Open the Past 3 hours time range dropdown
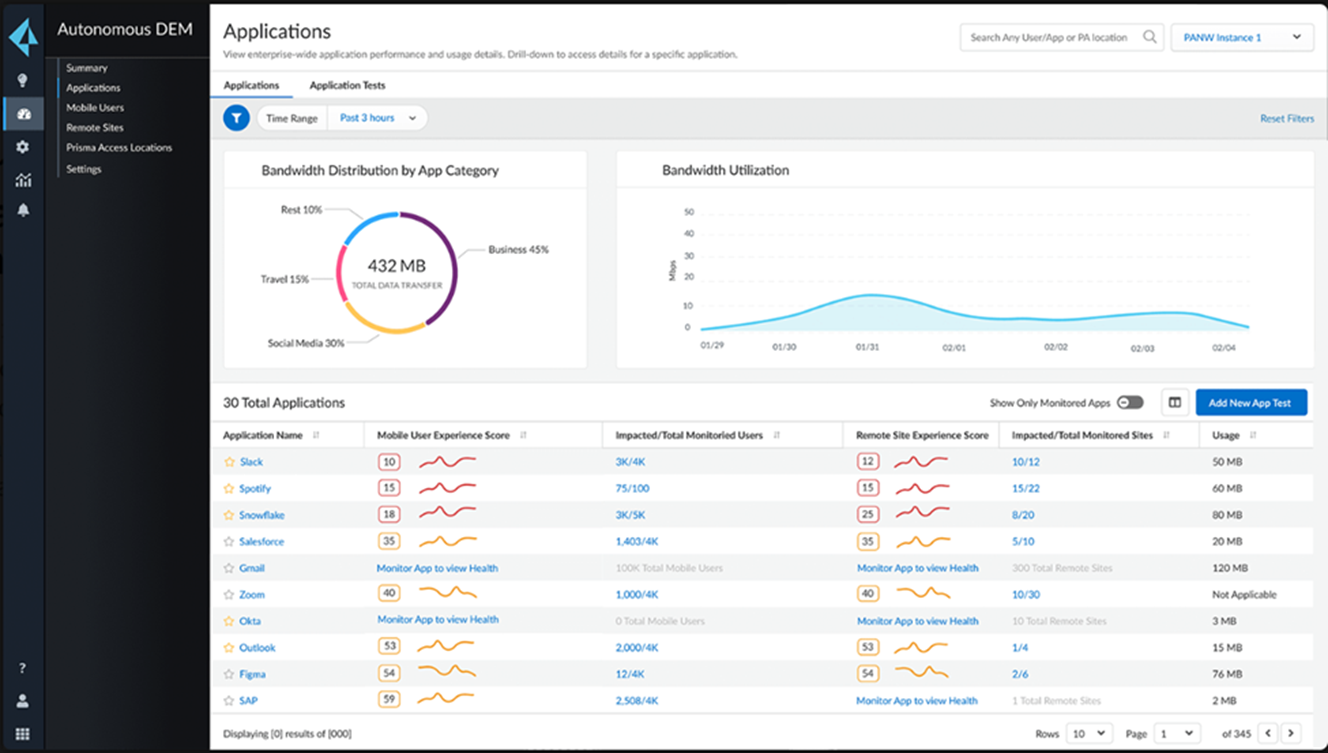 (x=377, y=118)
